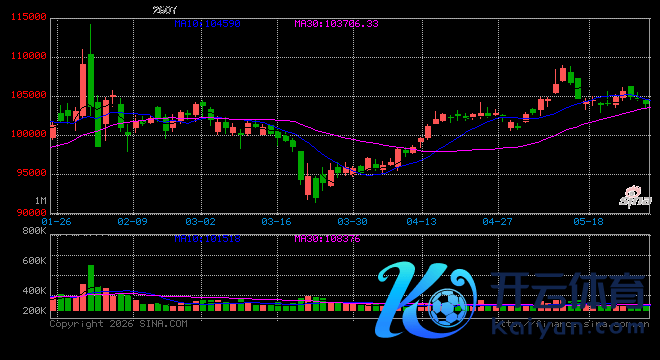
Task: Click the MA30:103706.33 moving average label
Action: (336, 24)
